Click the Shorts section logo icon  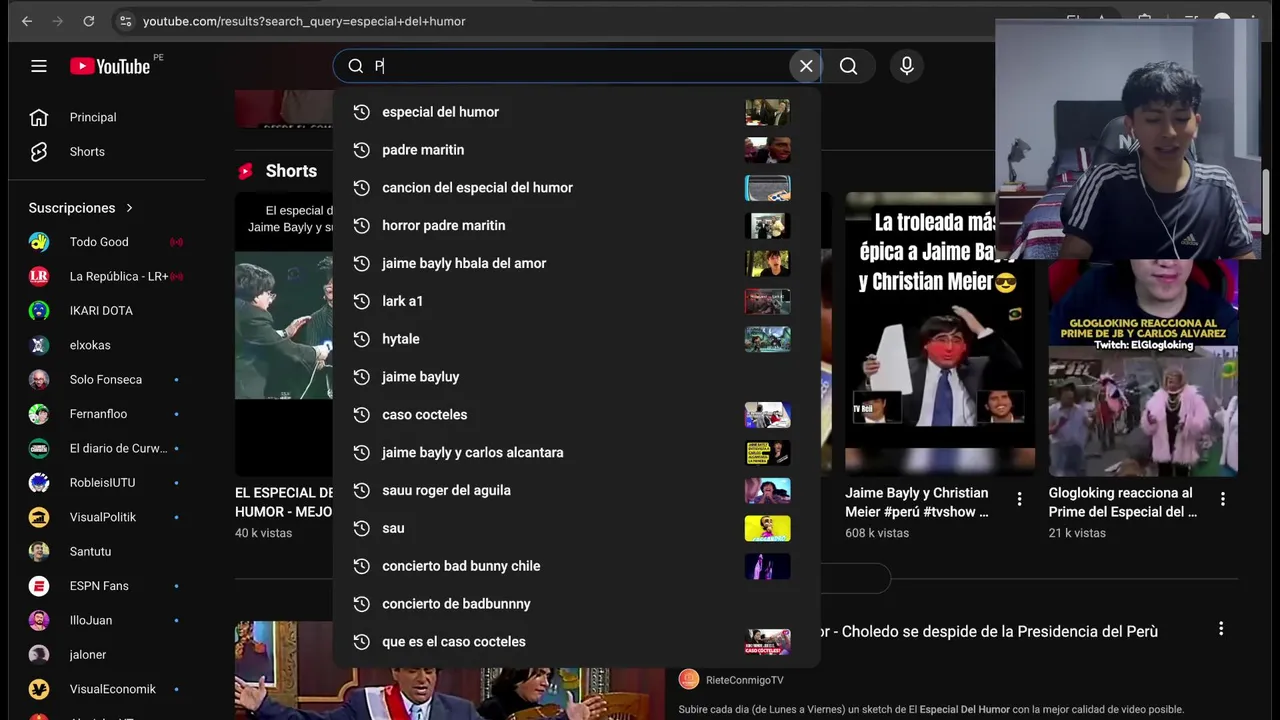(246, 172)
